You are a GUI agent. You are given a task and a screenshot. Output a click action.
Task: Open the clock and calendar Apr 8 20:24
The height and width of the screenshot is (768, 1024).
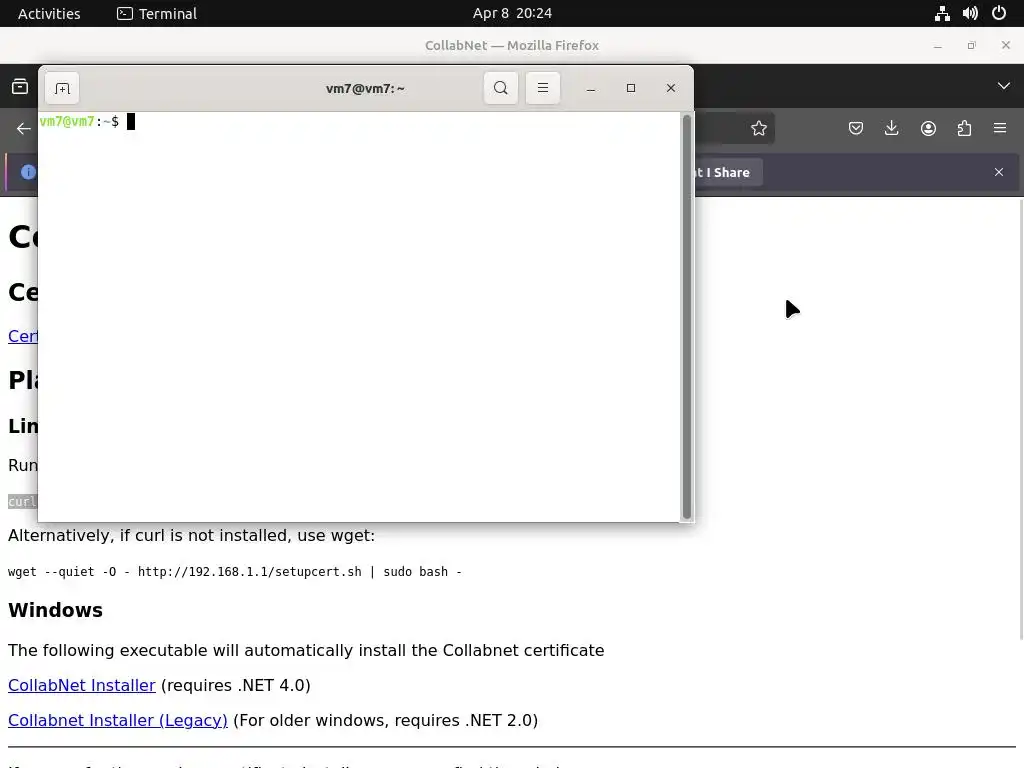click(512, 13)
